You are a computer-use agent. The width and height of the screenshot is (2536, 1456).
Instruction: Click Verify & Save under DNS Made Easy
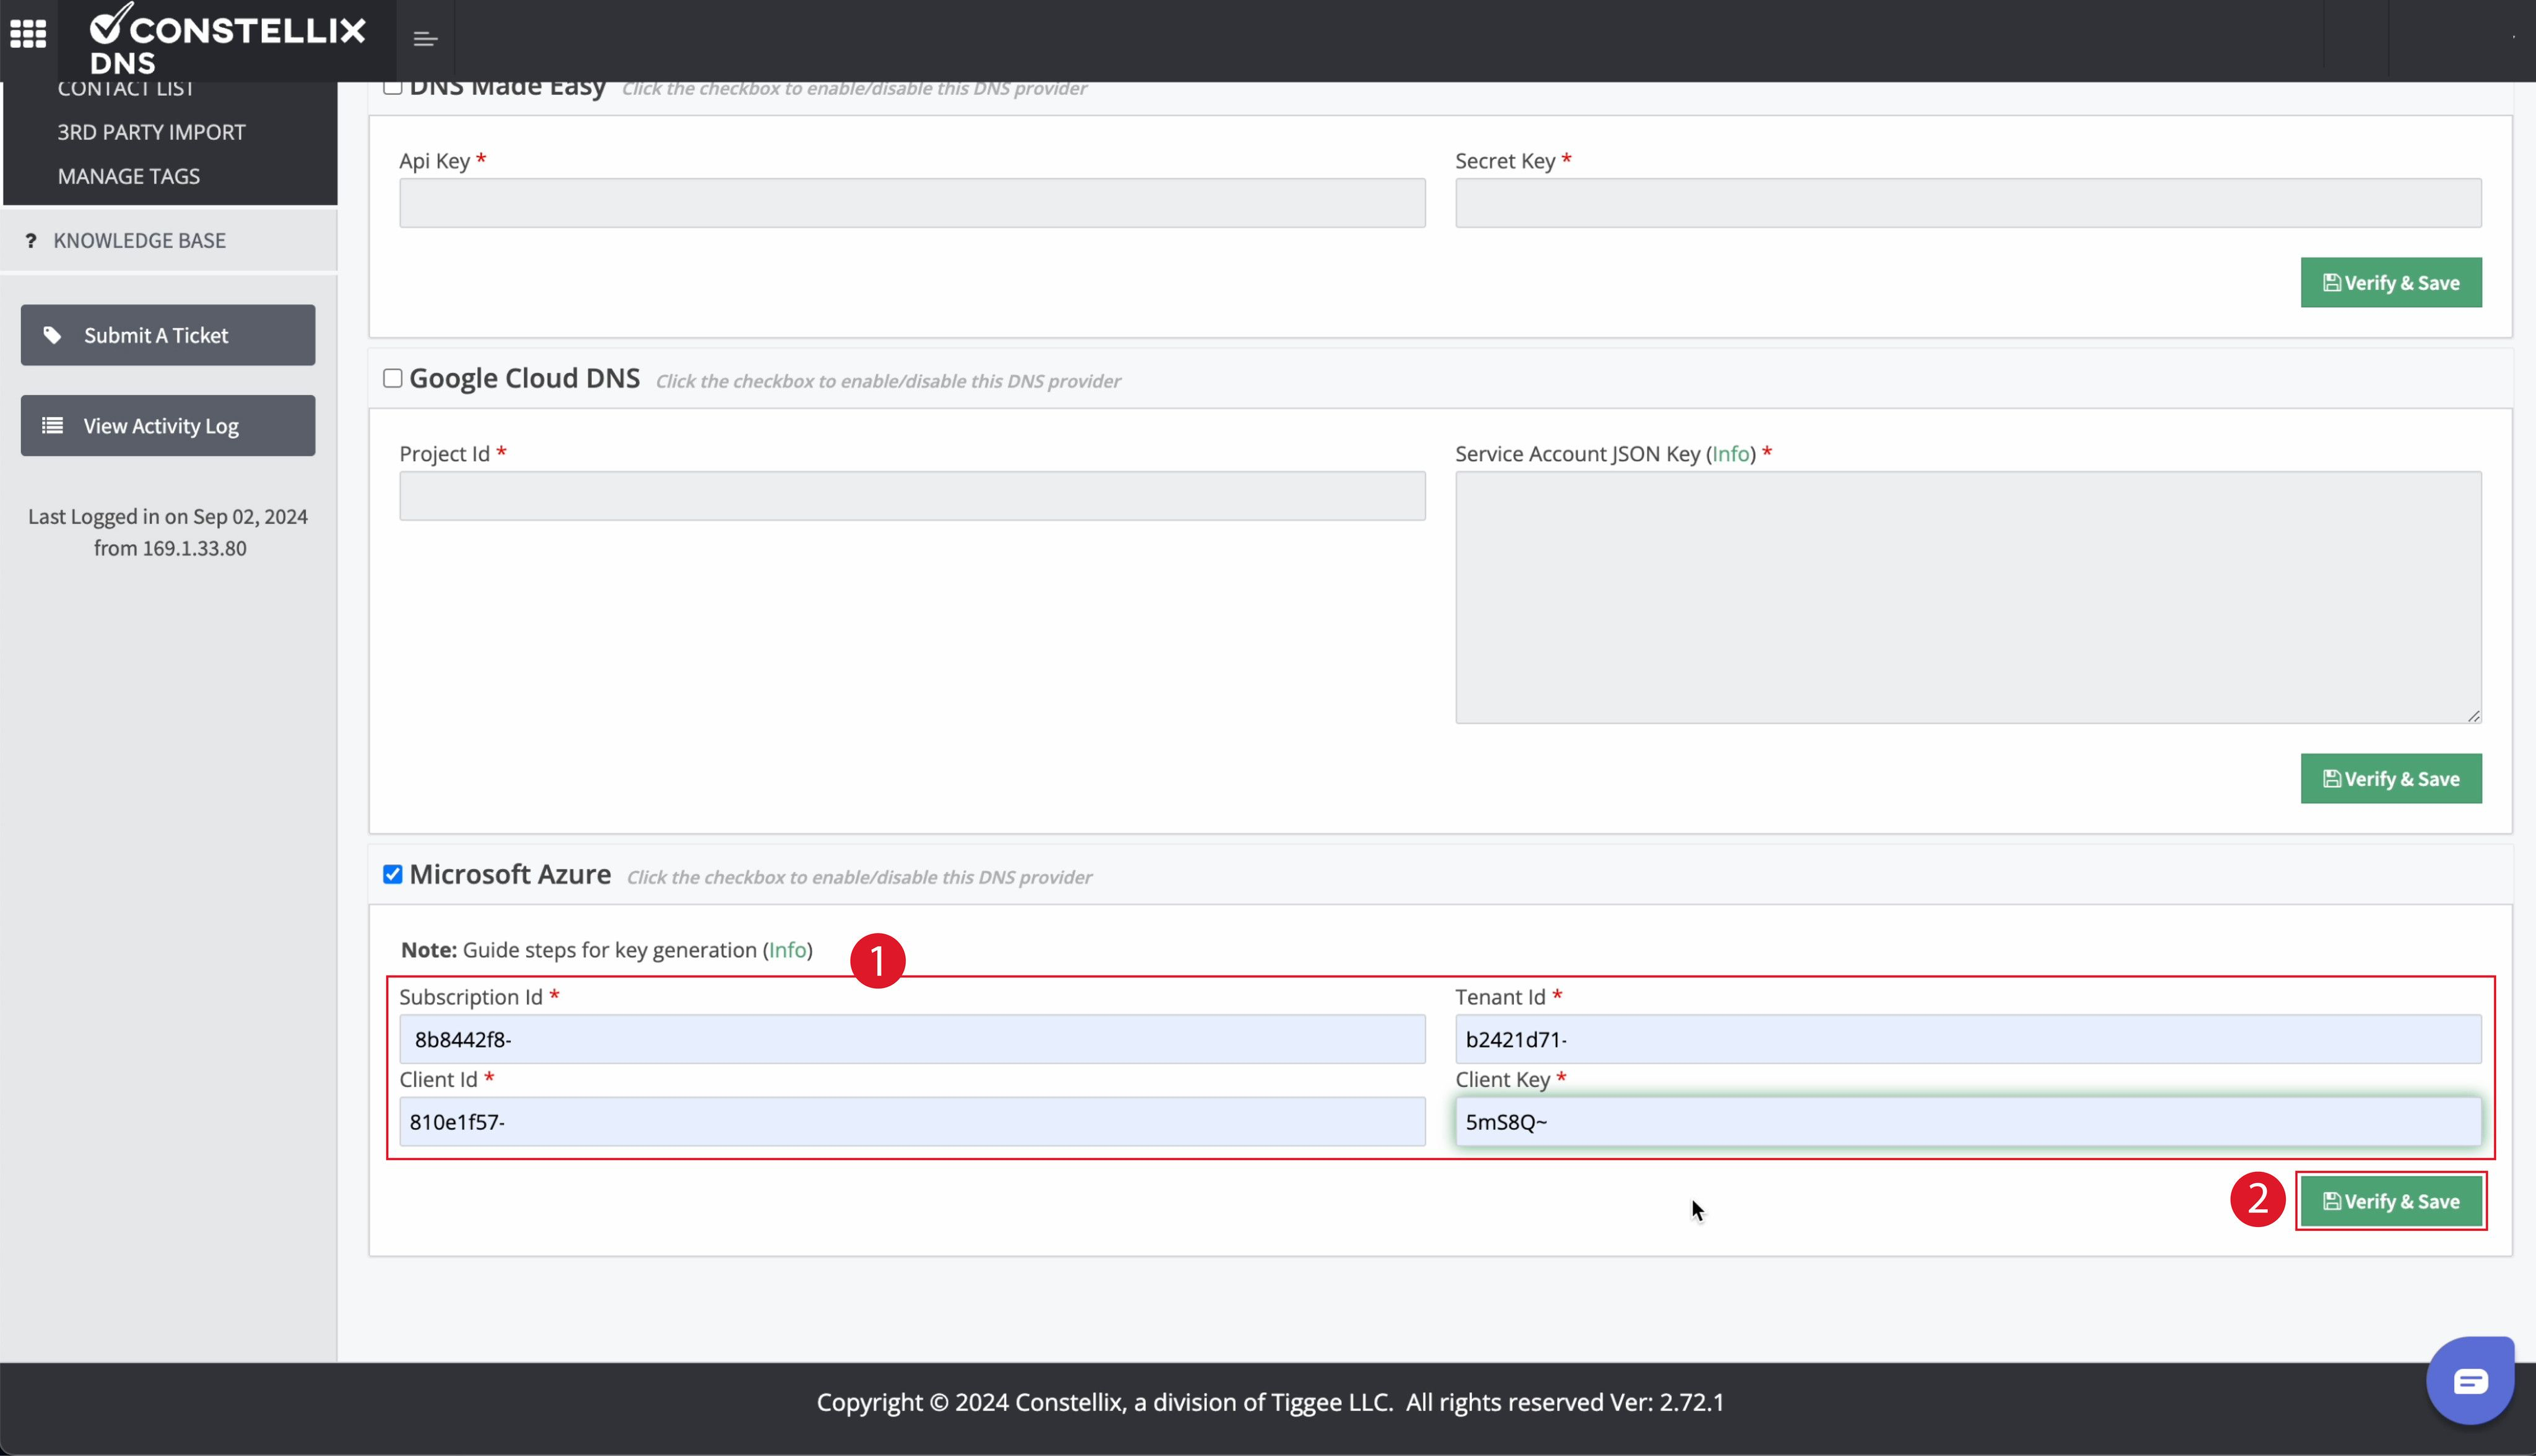[2390, 282]
